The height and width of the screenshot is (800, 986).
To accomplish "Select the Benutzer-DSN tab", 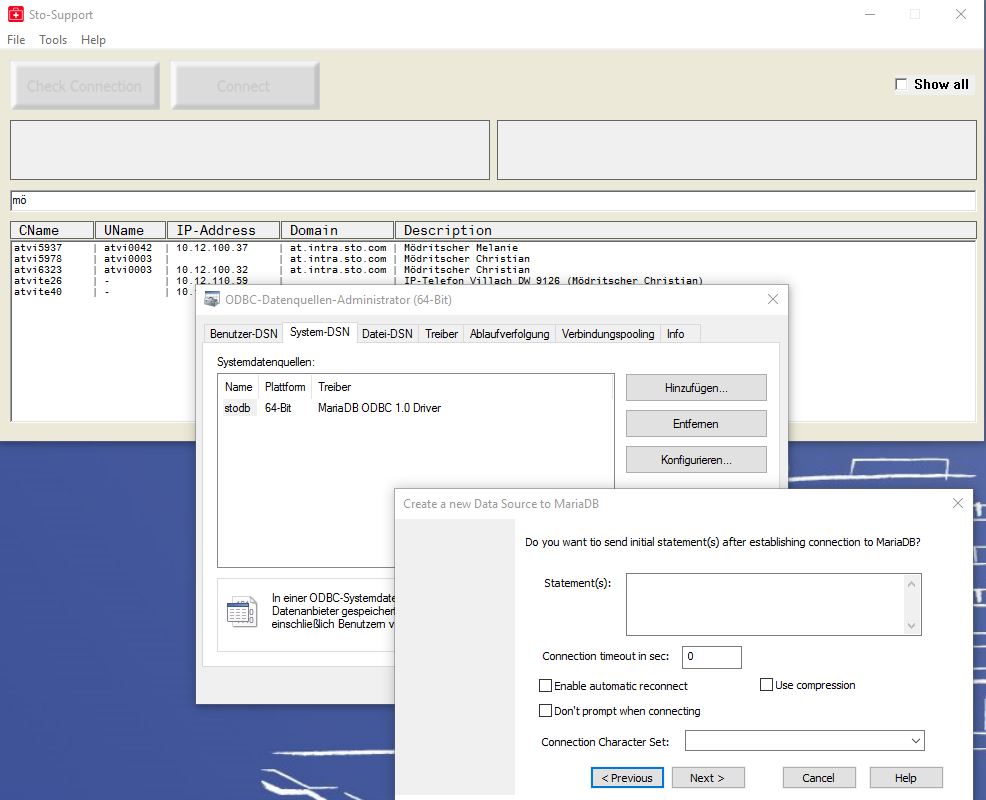I will (x=243, y=334).
